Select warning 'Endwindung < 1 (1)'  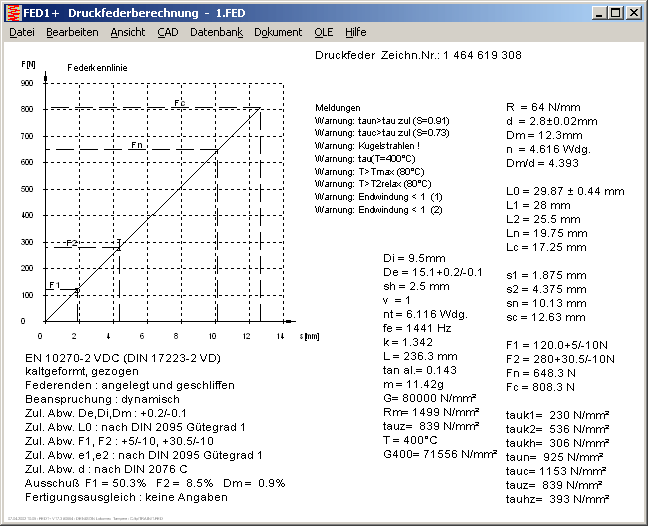click(x=379, y=197)
